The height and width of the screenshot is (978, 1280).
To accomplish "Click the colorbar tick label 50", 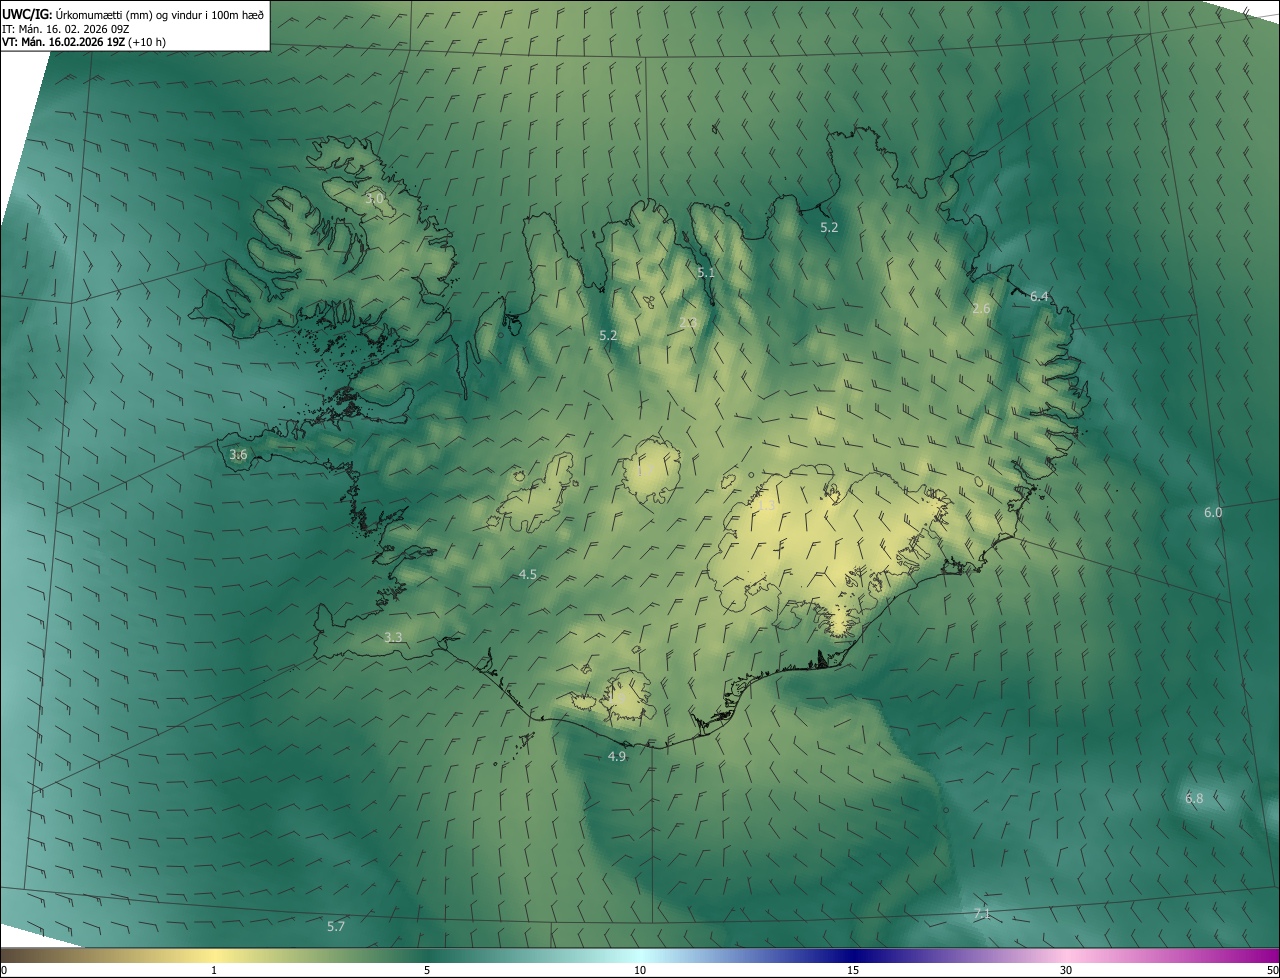I will tap(1272, 970).
